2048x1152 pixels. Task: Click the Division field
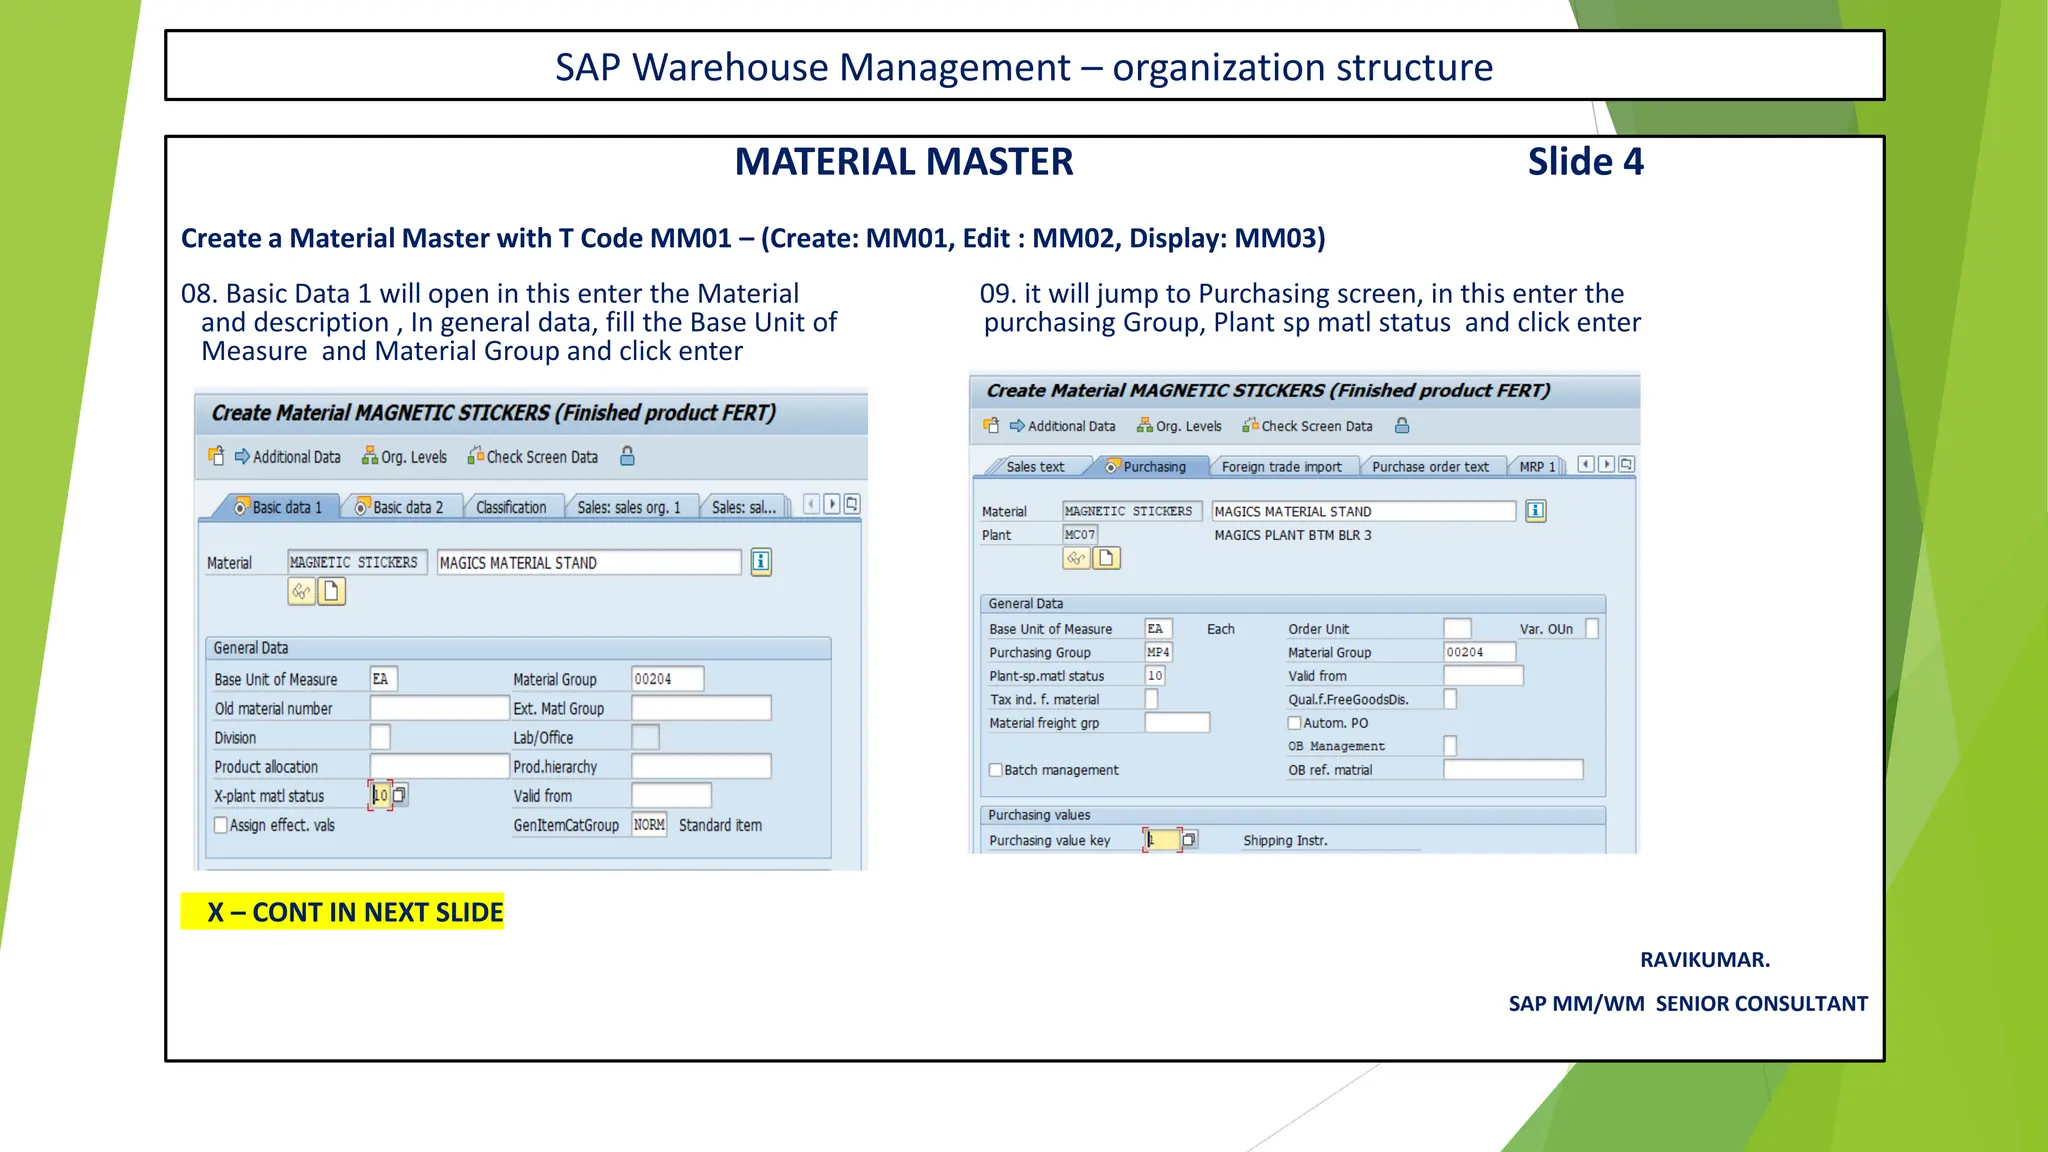coord(380,737)
